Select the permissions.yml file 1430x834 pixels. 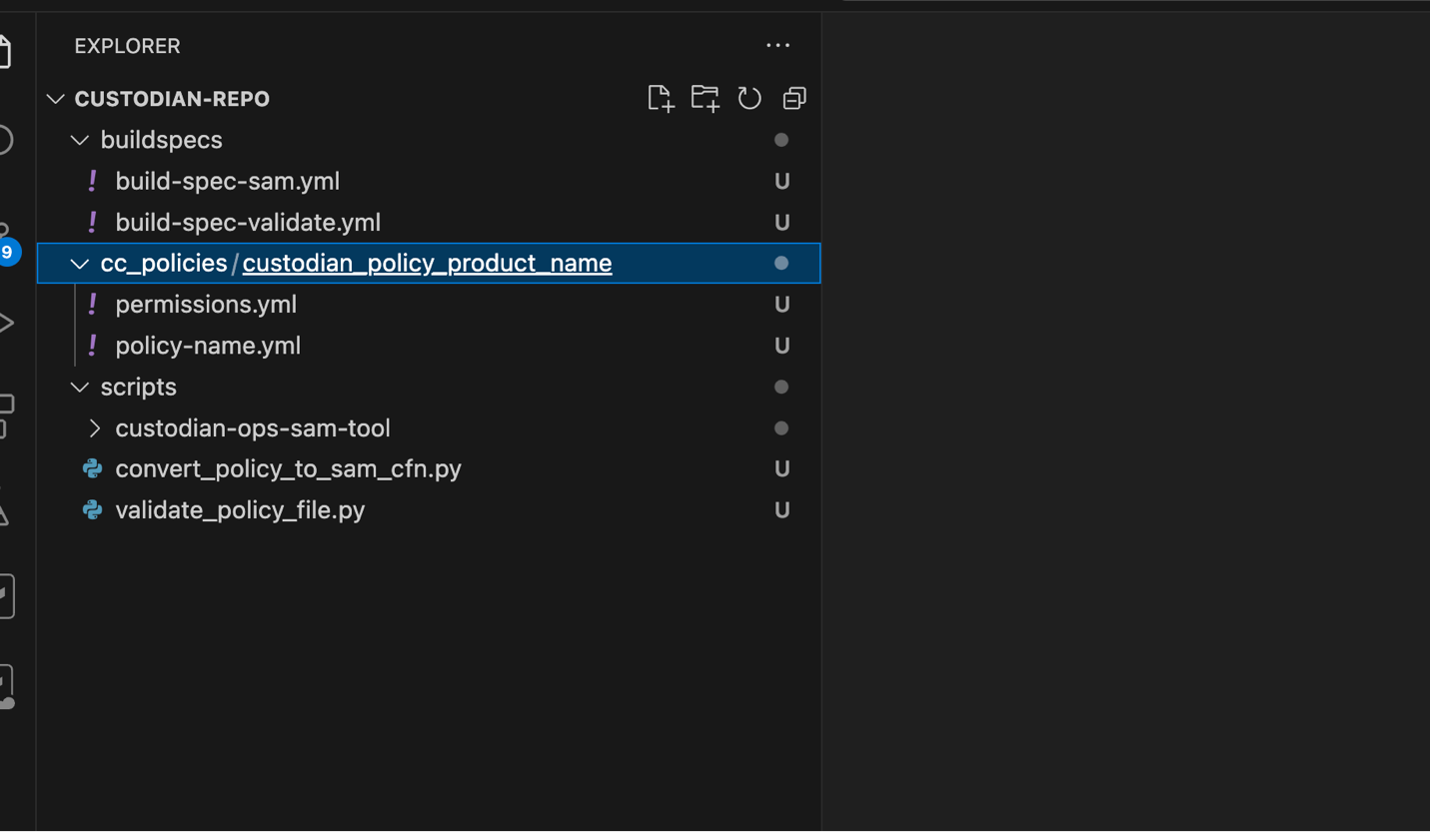205,304
